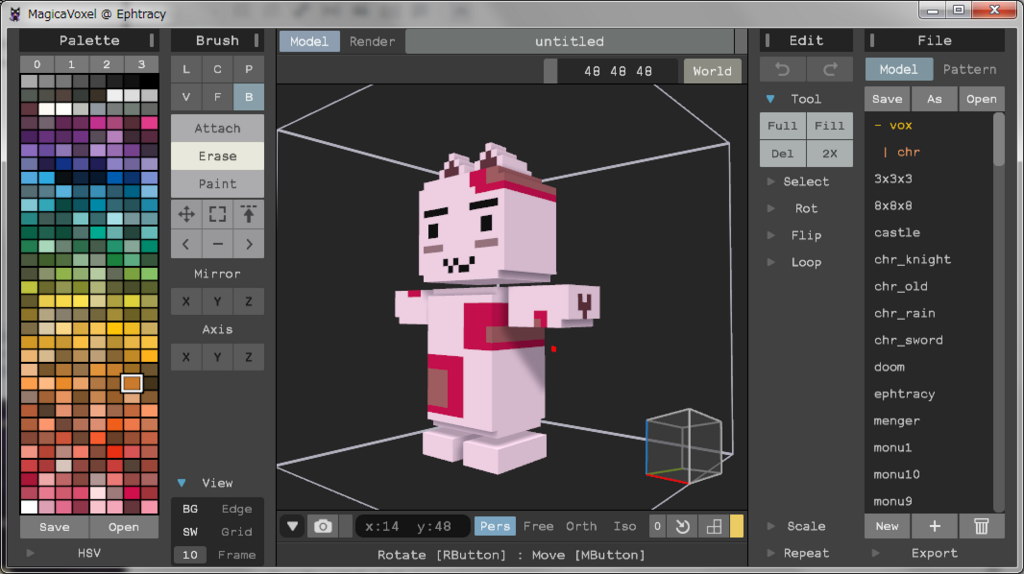
Task: Toggle Frame display option
Action: pos(236,554)
